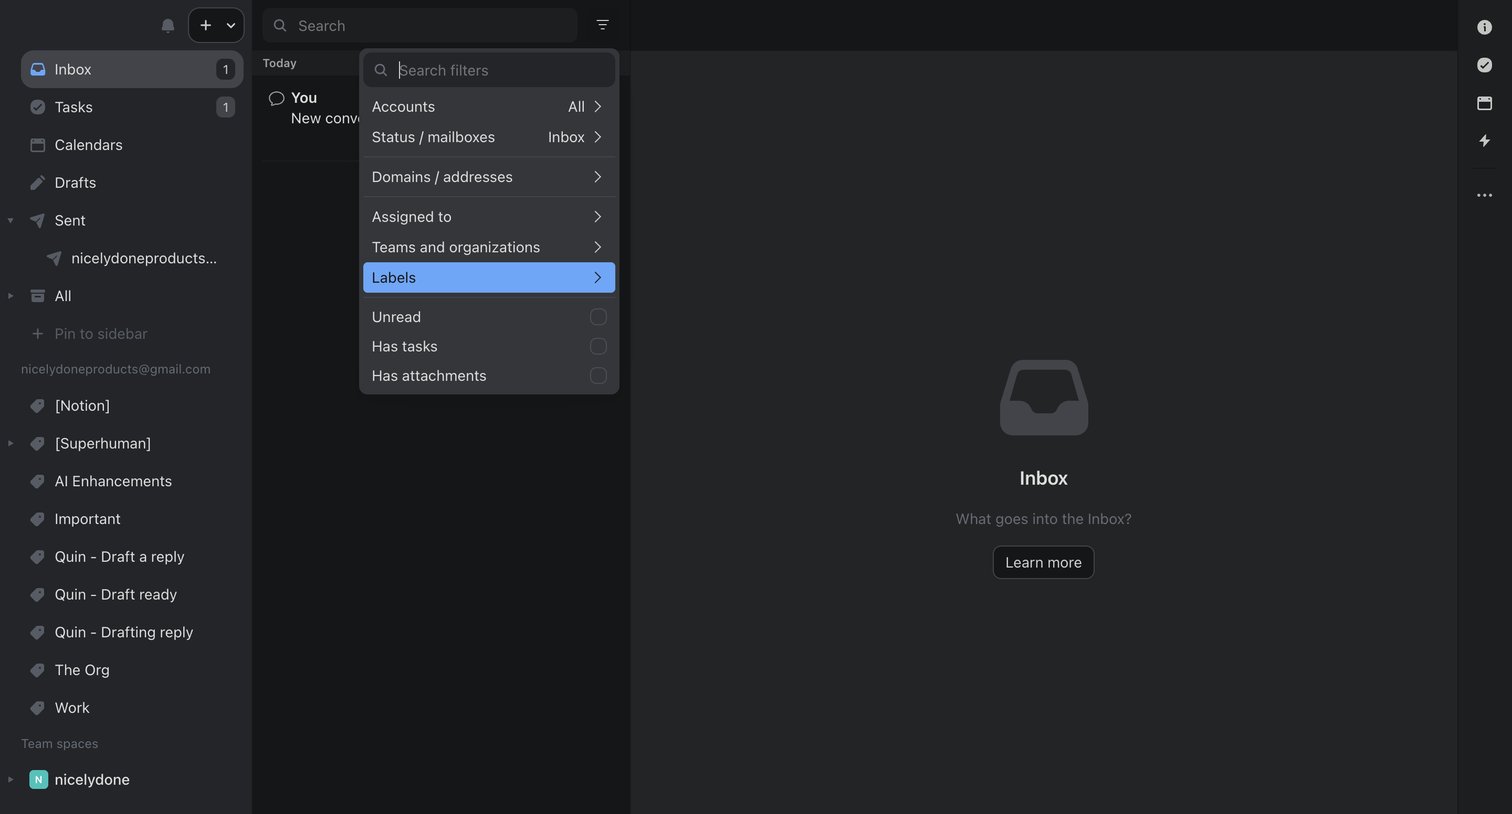
Task: Open the Status / mailboxes filter submenu
Action: (489, 137)
